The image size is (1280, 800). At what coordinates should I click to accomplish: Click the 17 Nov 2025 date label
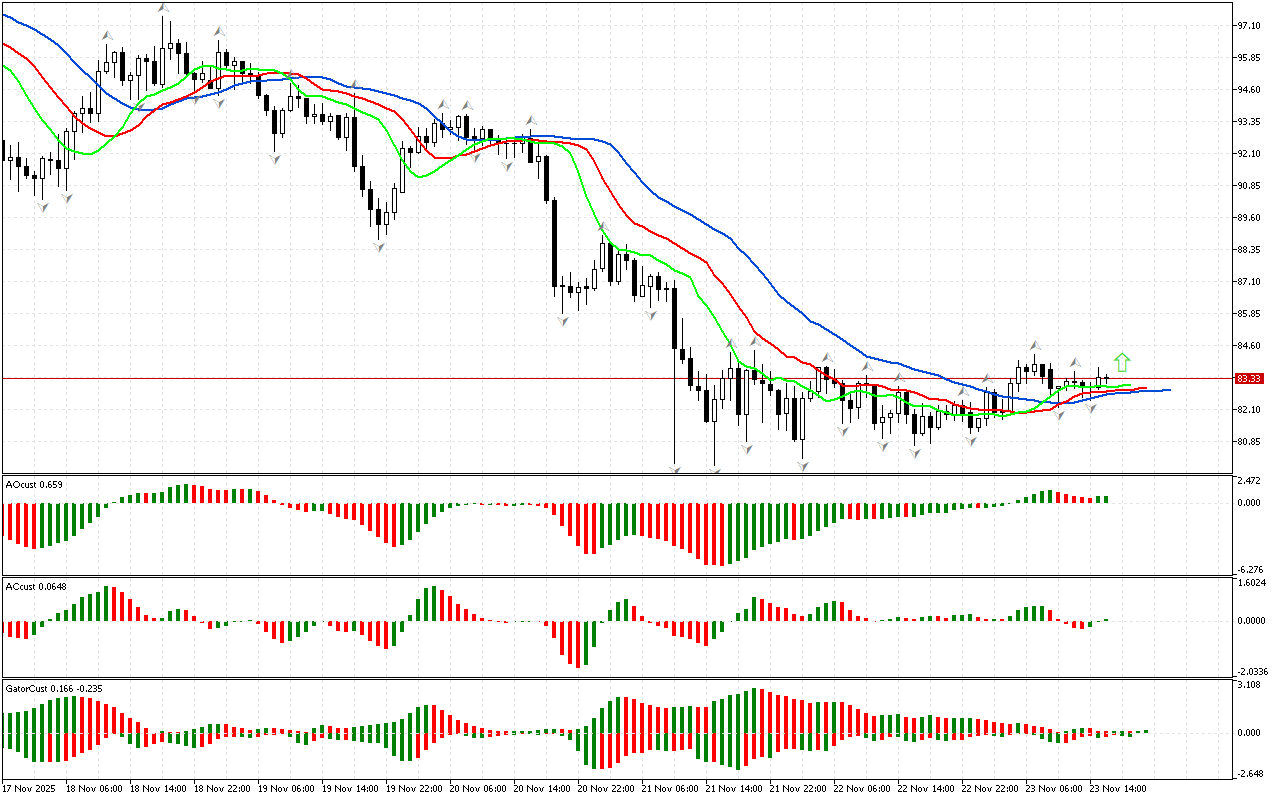30,788
